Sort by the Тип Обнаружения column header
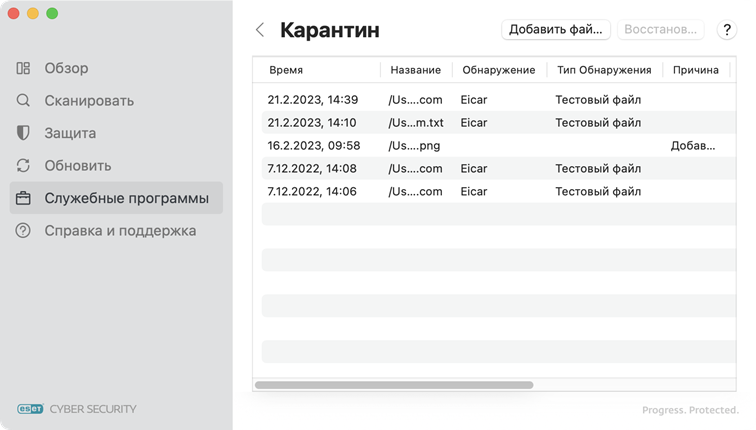756x430 pixels. [603, 70]
